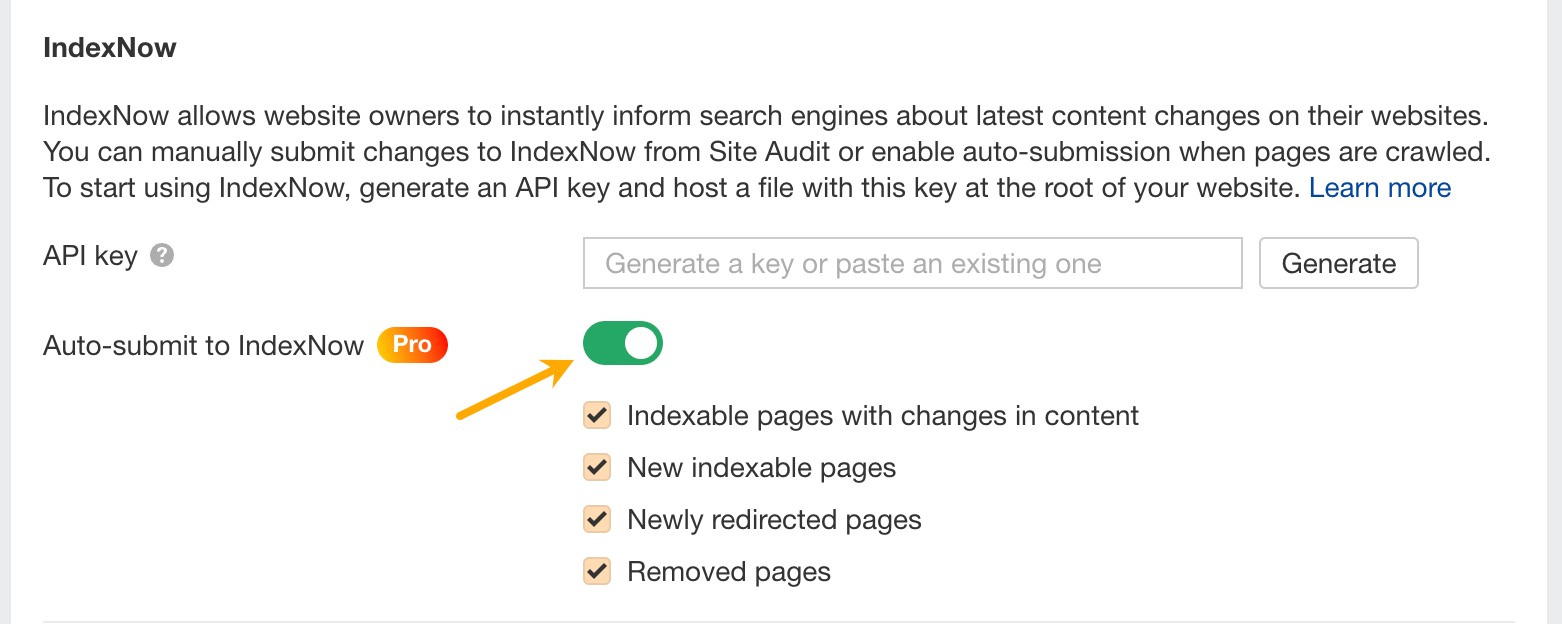Focus the API key input field
The width and height of the screenshot is (1562, 624).
pos(912,263)
